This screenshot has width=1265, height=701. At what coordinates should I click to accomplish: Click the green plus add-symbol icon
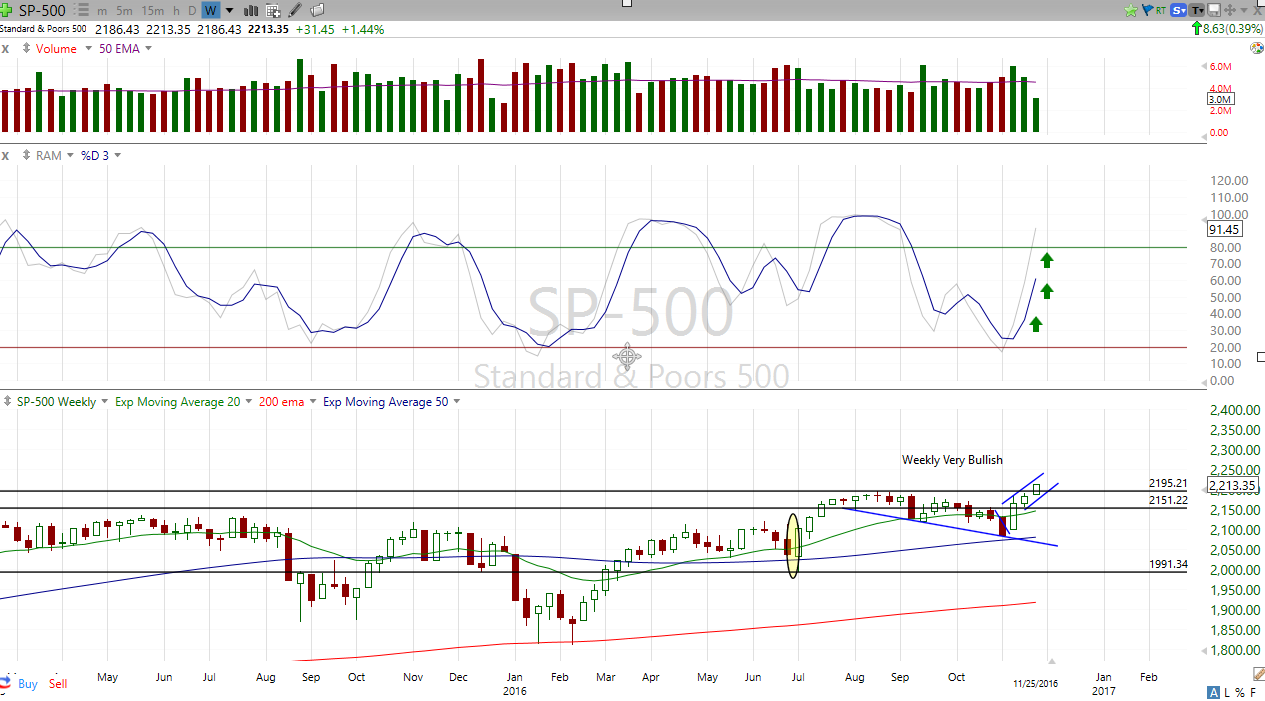click(8, 10)
